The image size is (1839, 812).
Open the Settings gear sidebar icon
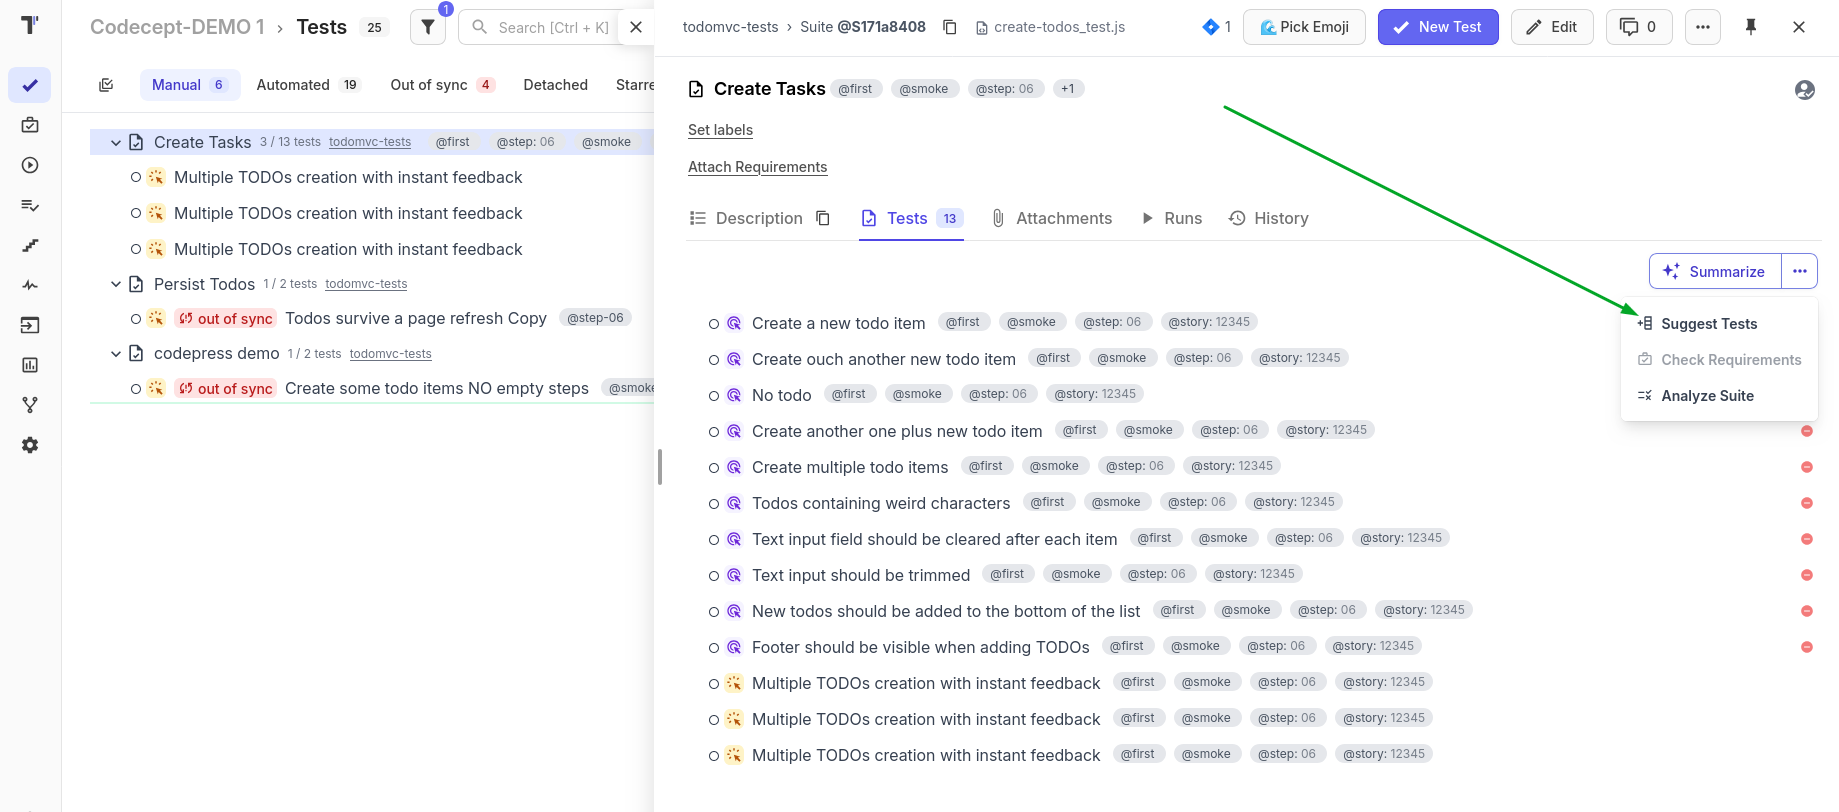coord(30,445)
